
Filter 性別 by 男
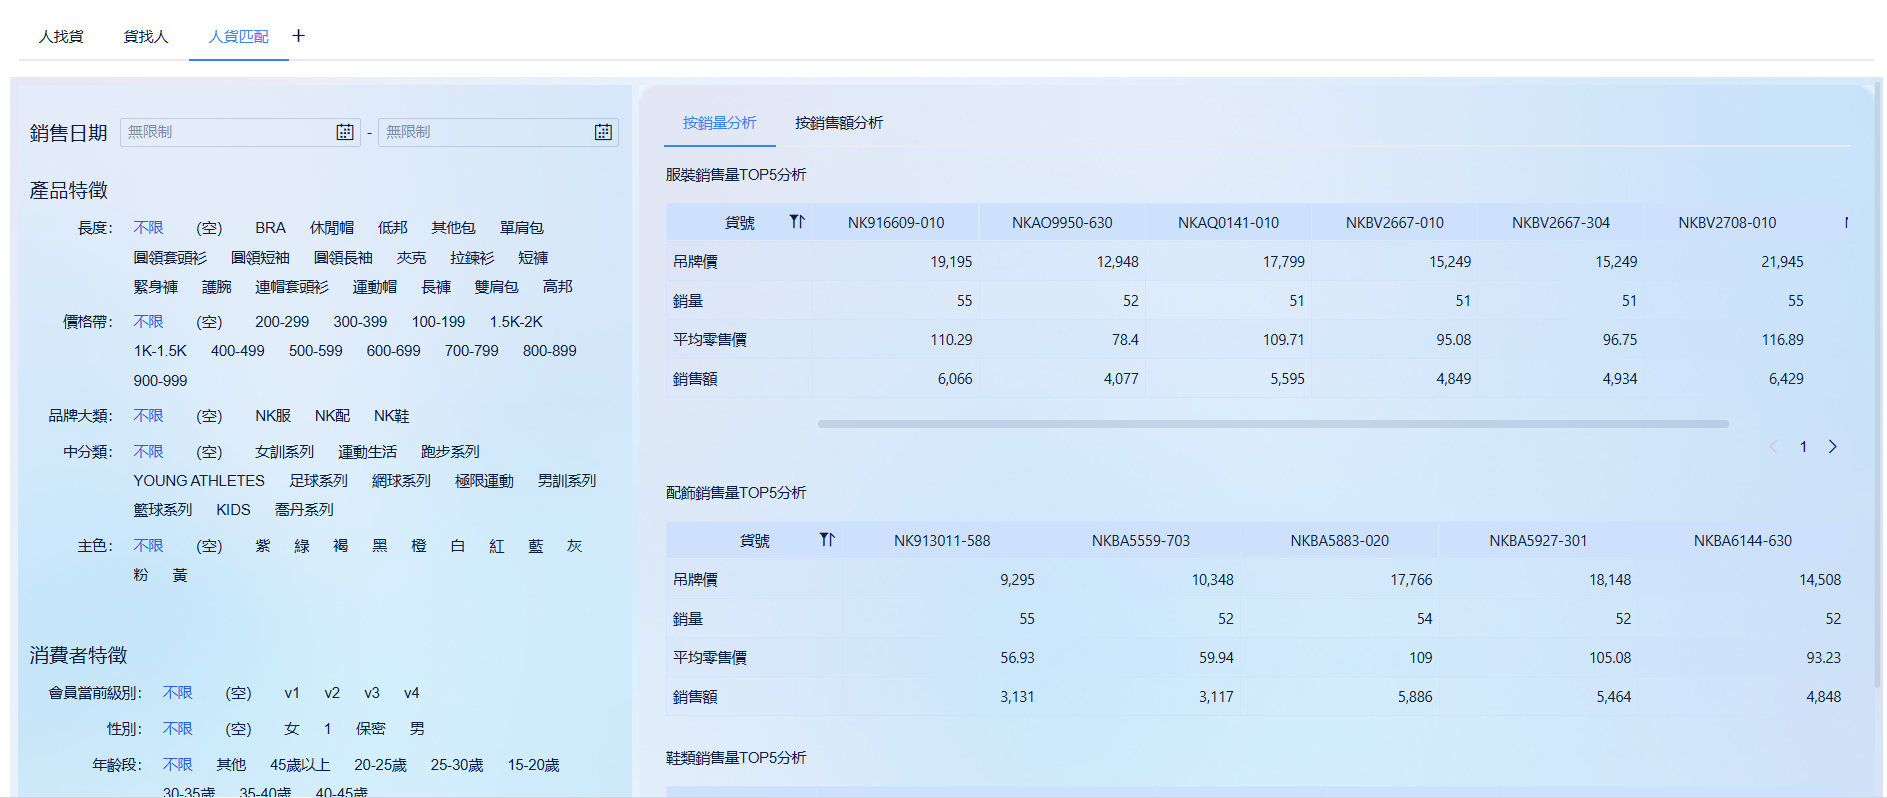click(417, 729)
